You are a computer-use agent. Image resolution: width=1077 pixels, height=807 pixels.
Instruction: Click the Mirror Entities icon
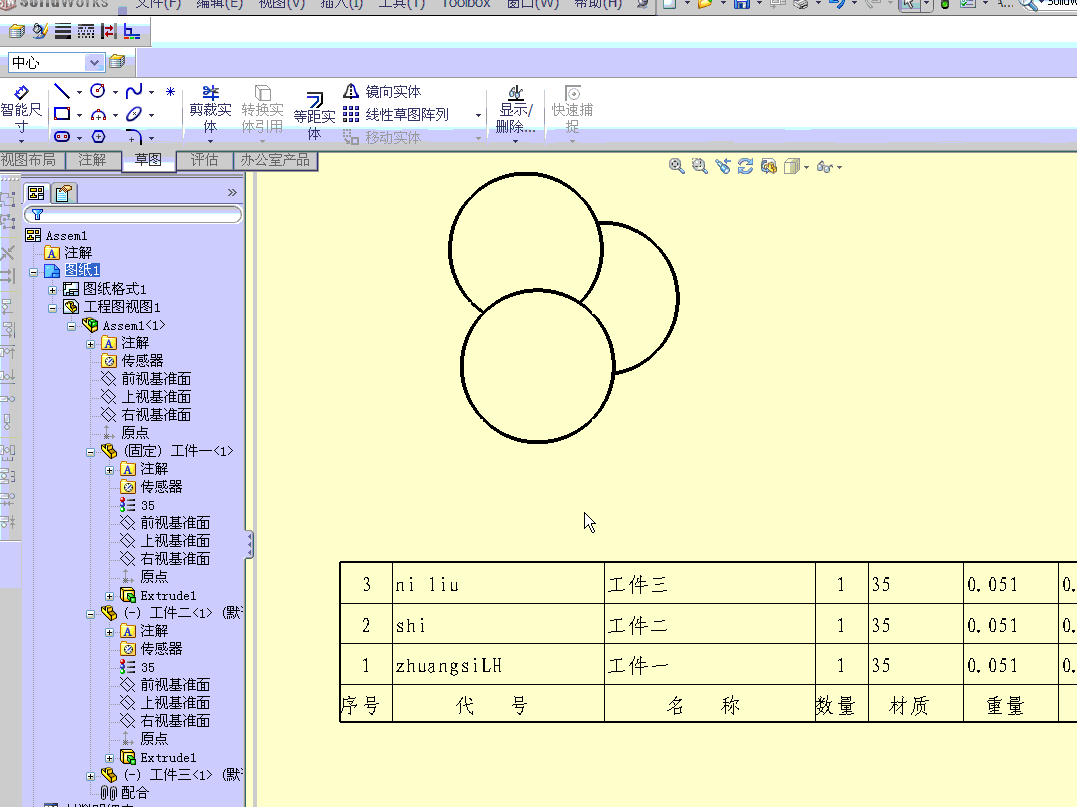pyautogui.click(x=351, y=91)
